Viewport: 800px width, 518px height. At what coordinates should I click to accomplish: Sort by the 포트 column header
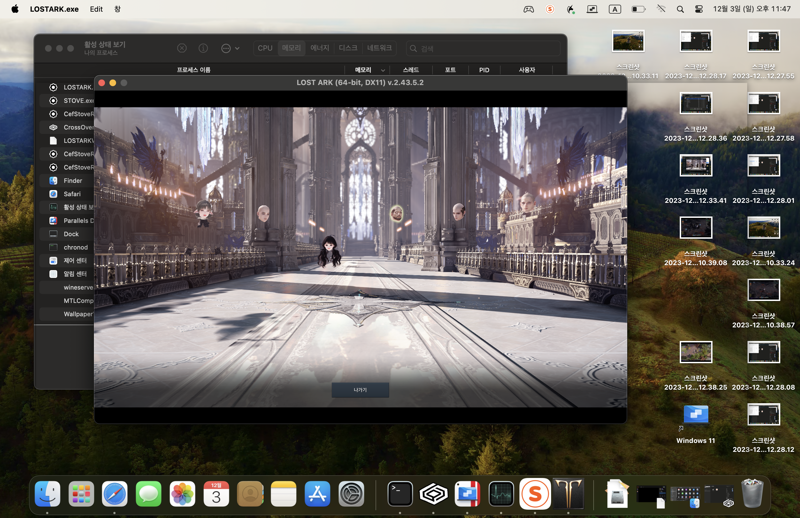pyautogui.click(x=450, y=70)
